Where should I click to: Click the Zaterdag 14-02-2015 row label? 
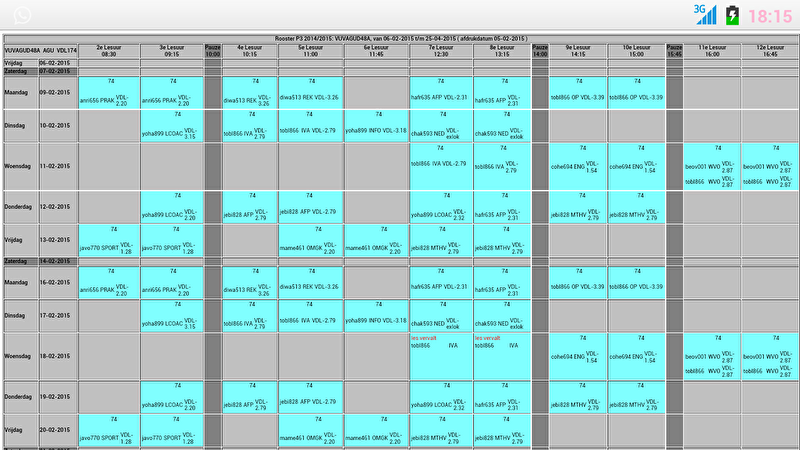coord(40,260)
